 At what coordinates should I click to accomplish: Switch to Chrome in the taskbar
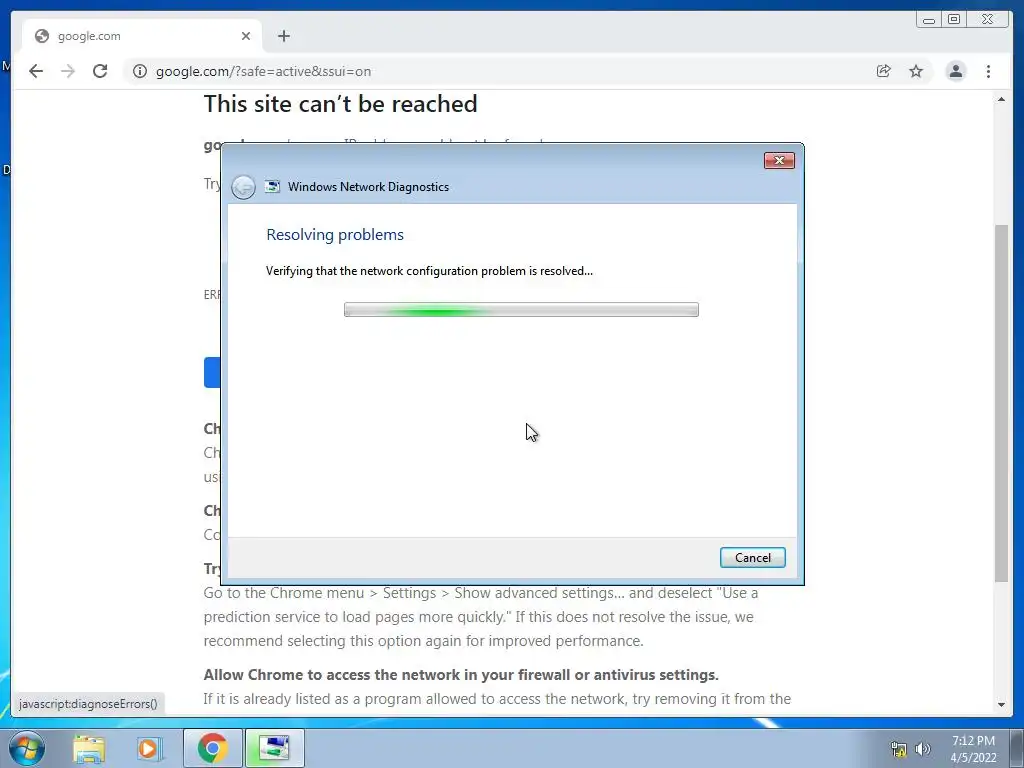pos(212,748)
